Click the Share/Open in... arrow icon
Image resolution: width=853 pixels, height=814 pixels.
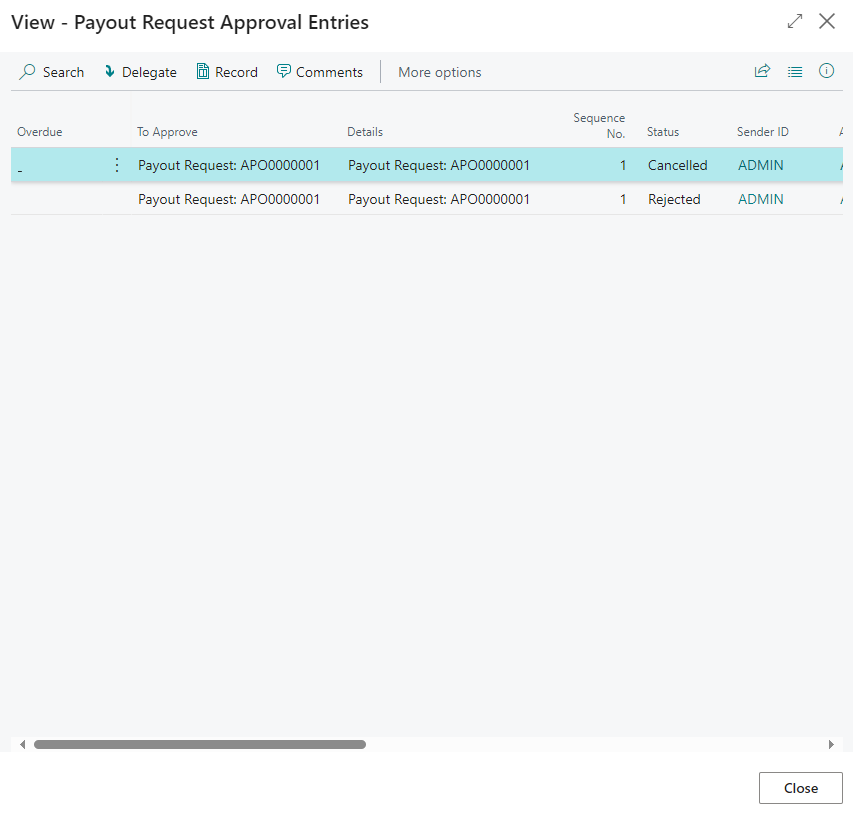[762, 71]
